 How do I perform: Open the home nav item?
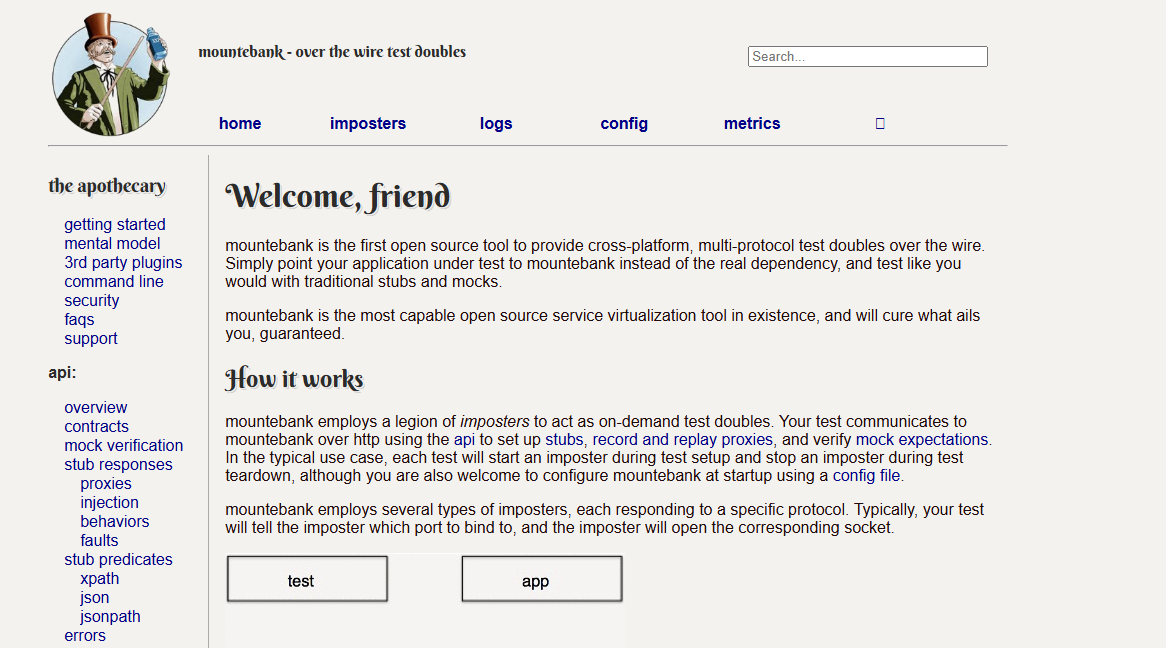point(239,123)
